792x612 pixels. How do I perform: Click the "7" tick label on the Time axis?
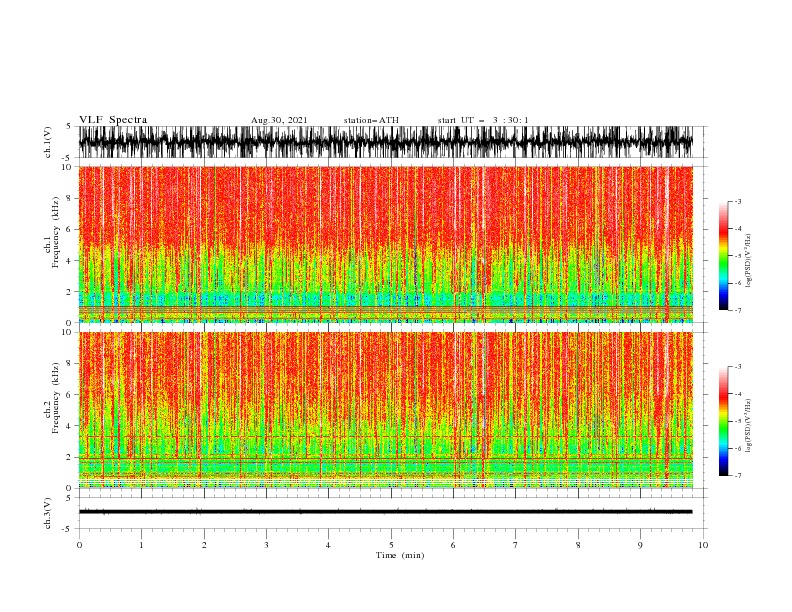[x=516, y=545]
